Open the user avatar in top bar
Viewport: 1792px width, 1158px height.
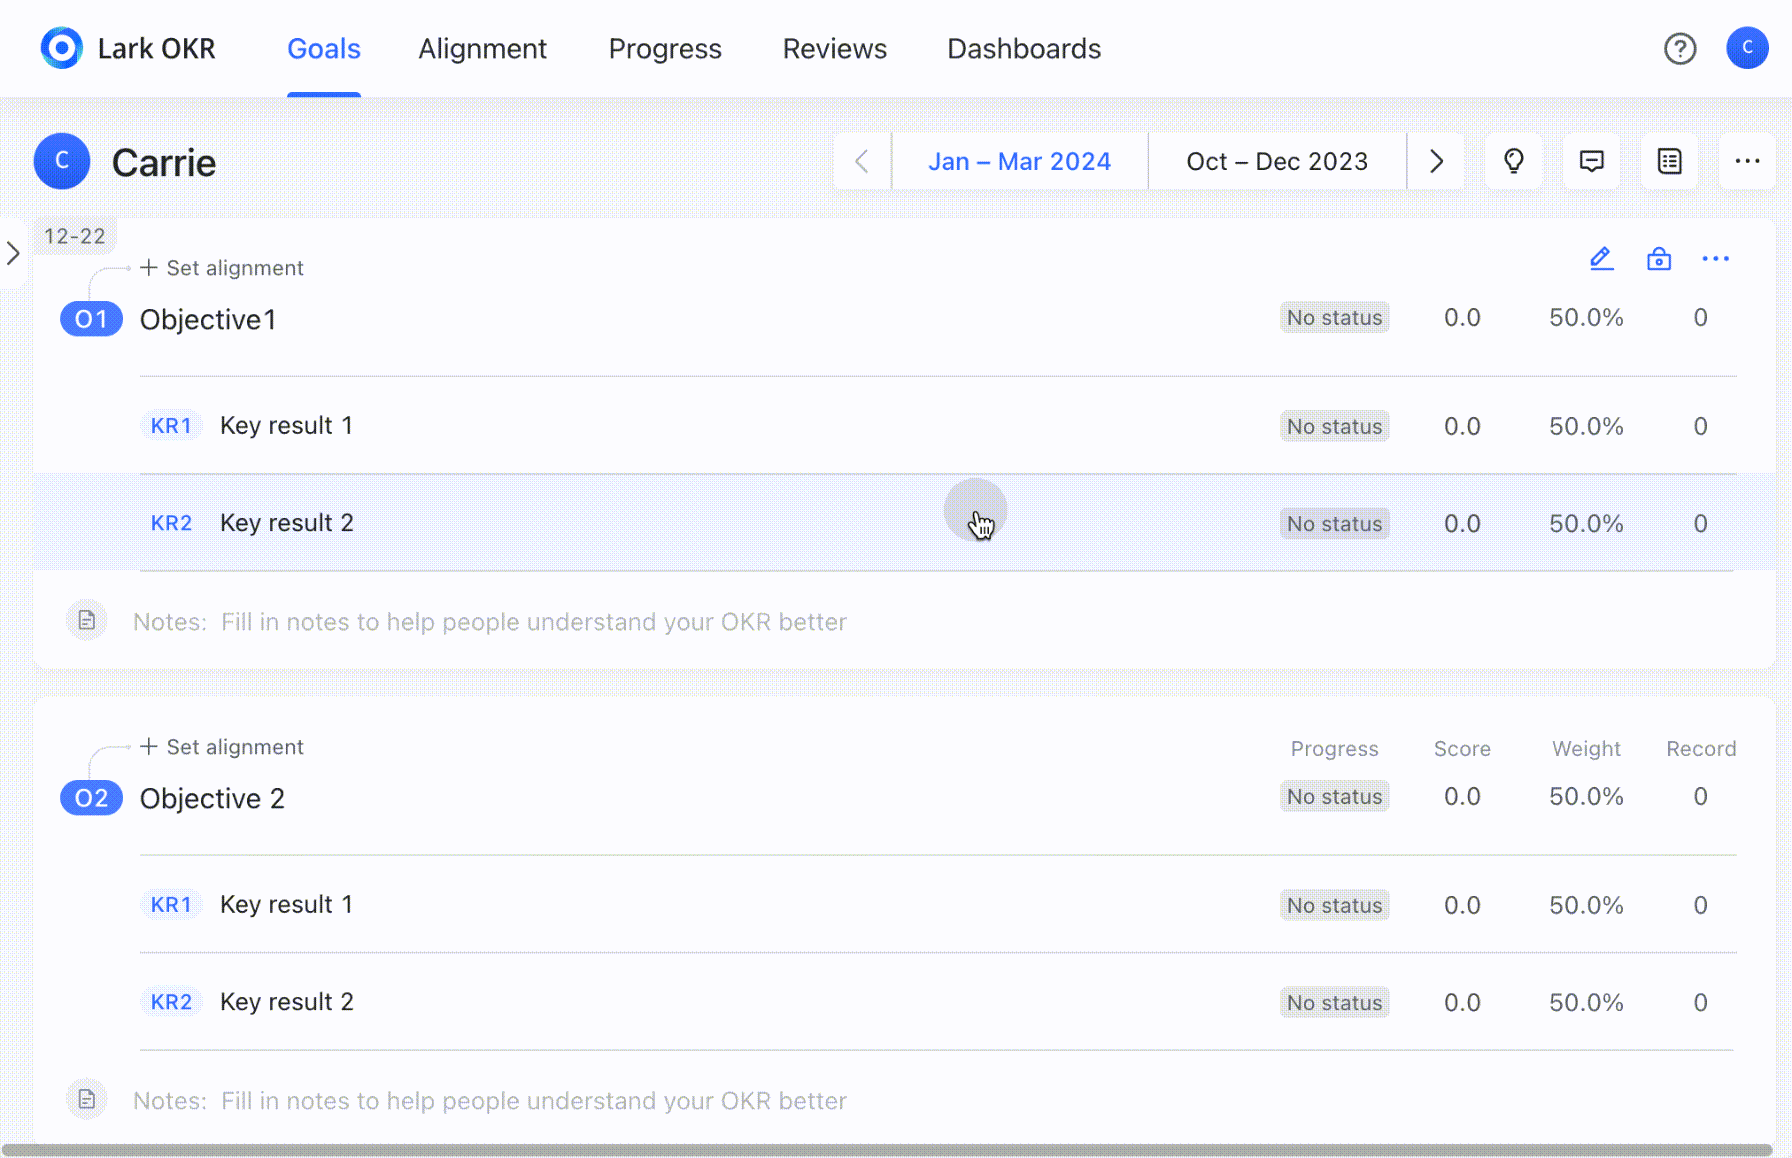(1746, 48)
